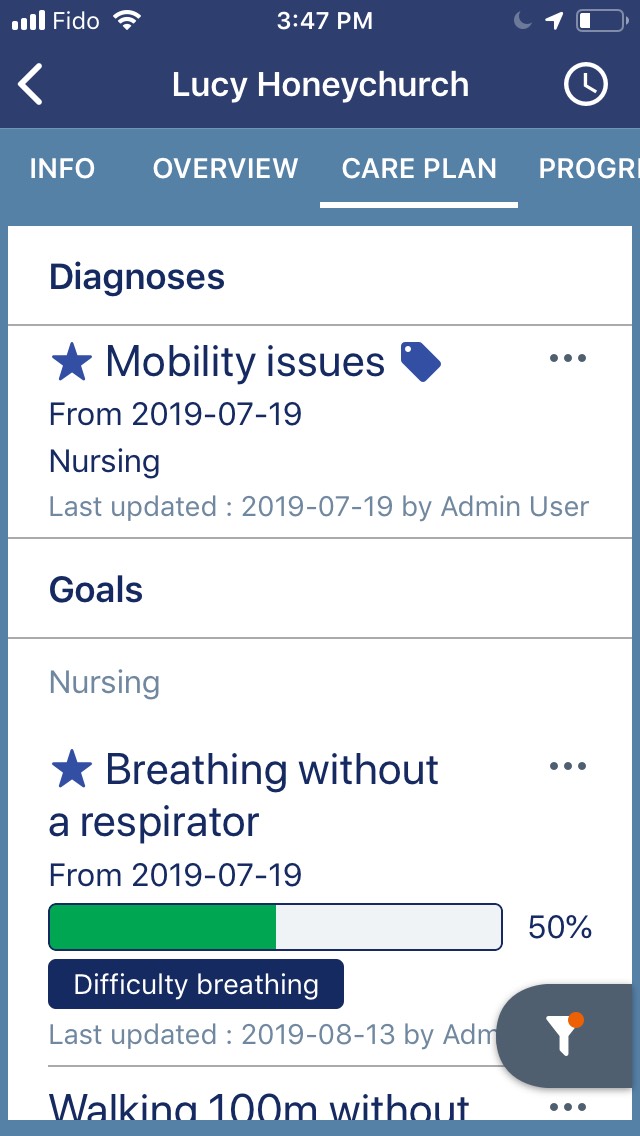
Task: Tap the back arrow icon
Action: pyautogui.click(x=31, y=85)
